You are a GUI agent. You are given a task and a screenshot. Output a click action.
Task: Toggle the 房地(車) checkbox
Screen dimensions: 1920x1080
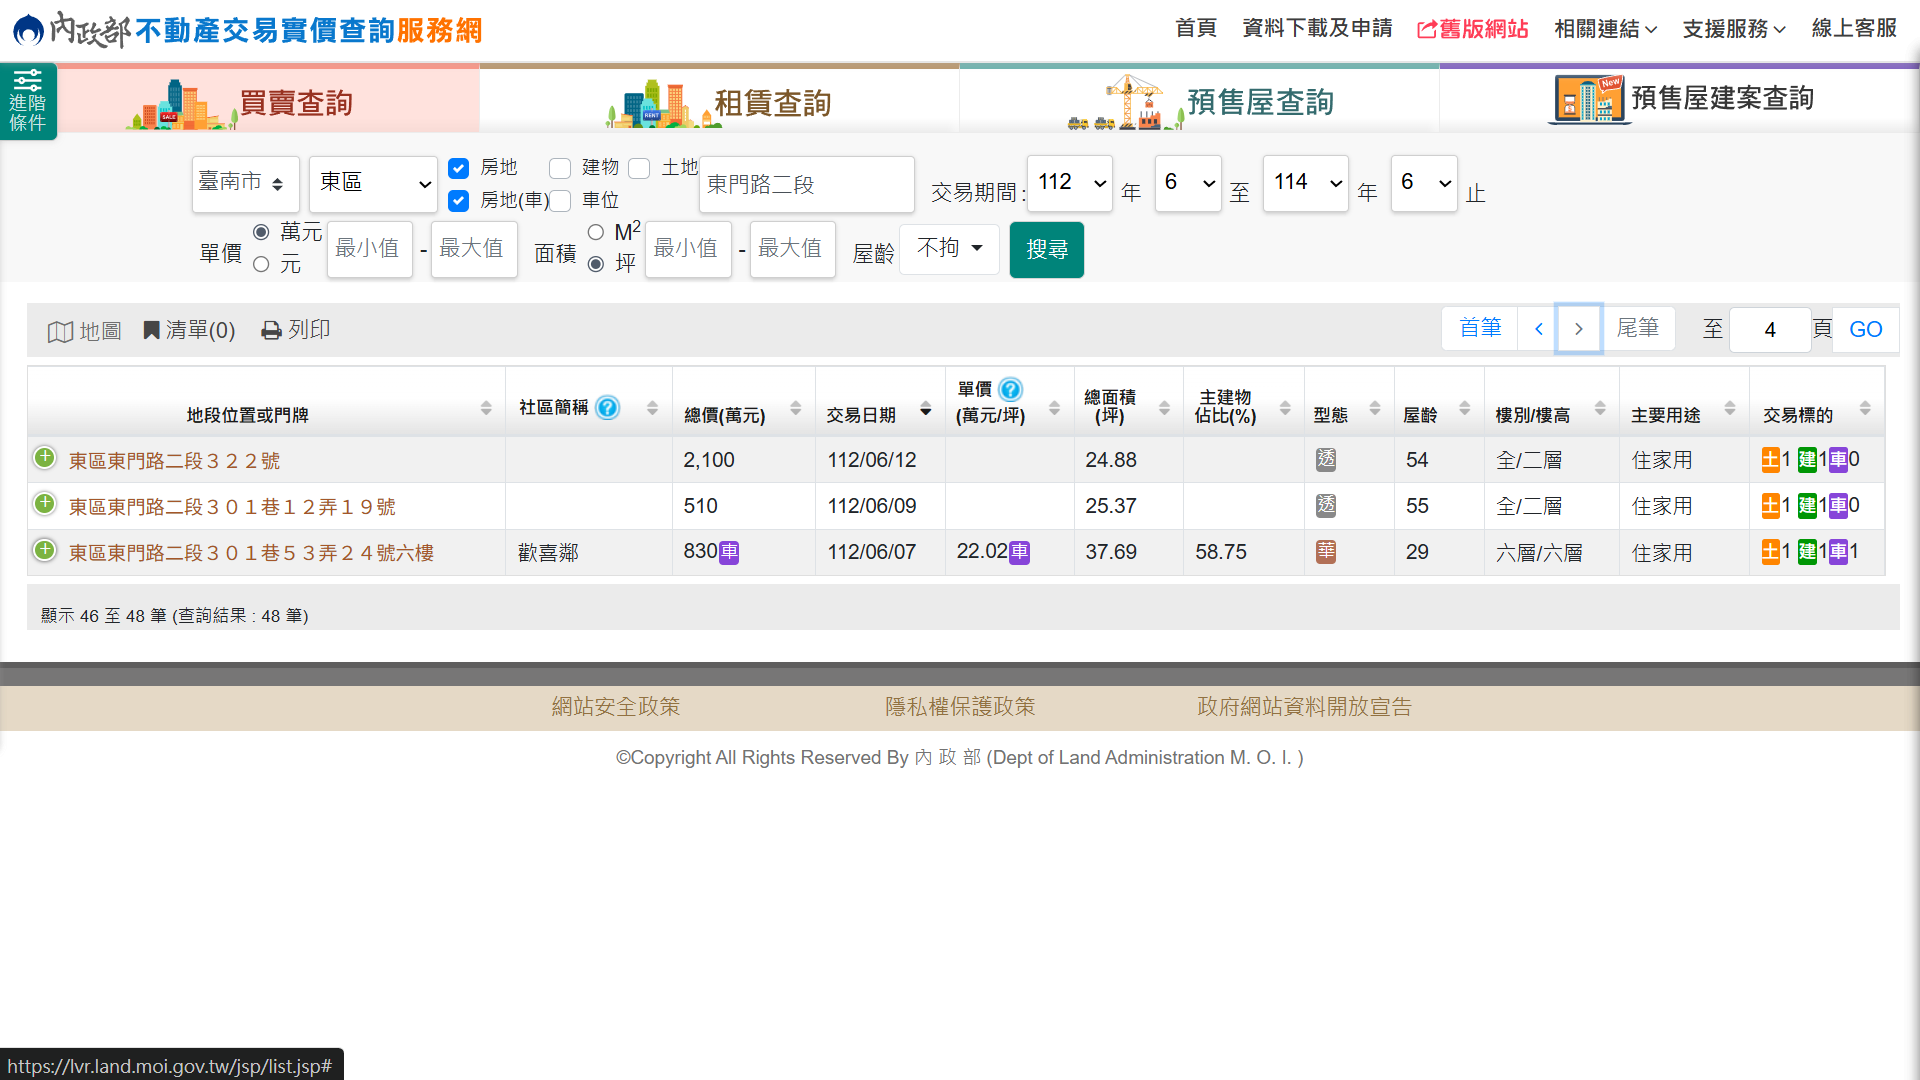[459, 201]
